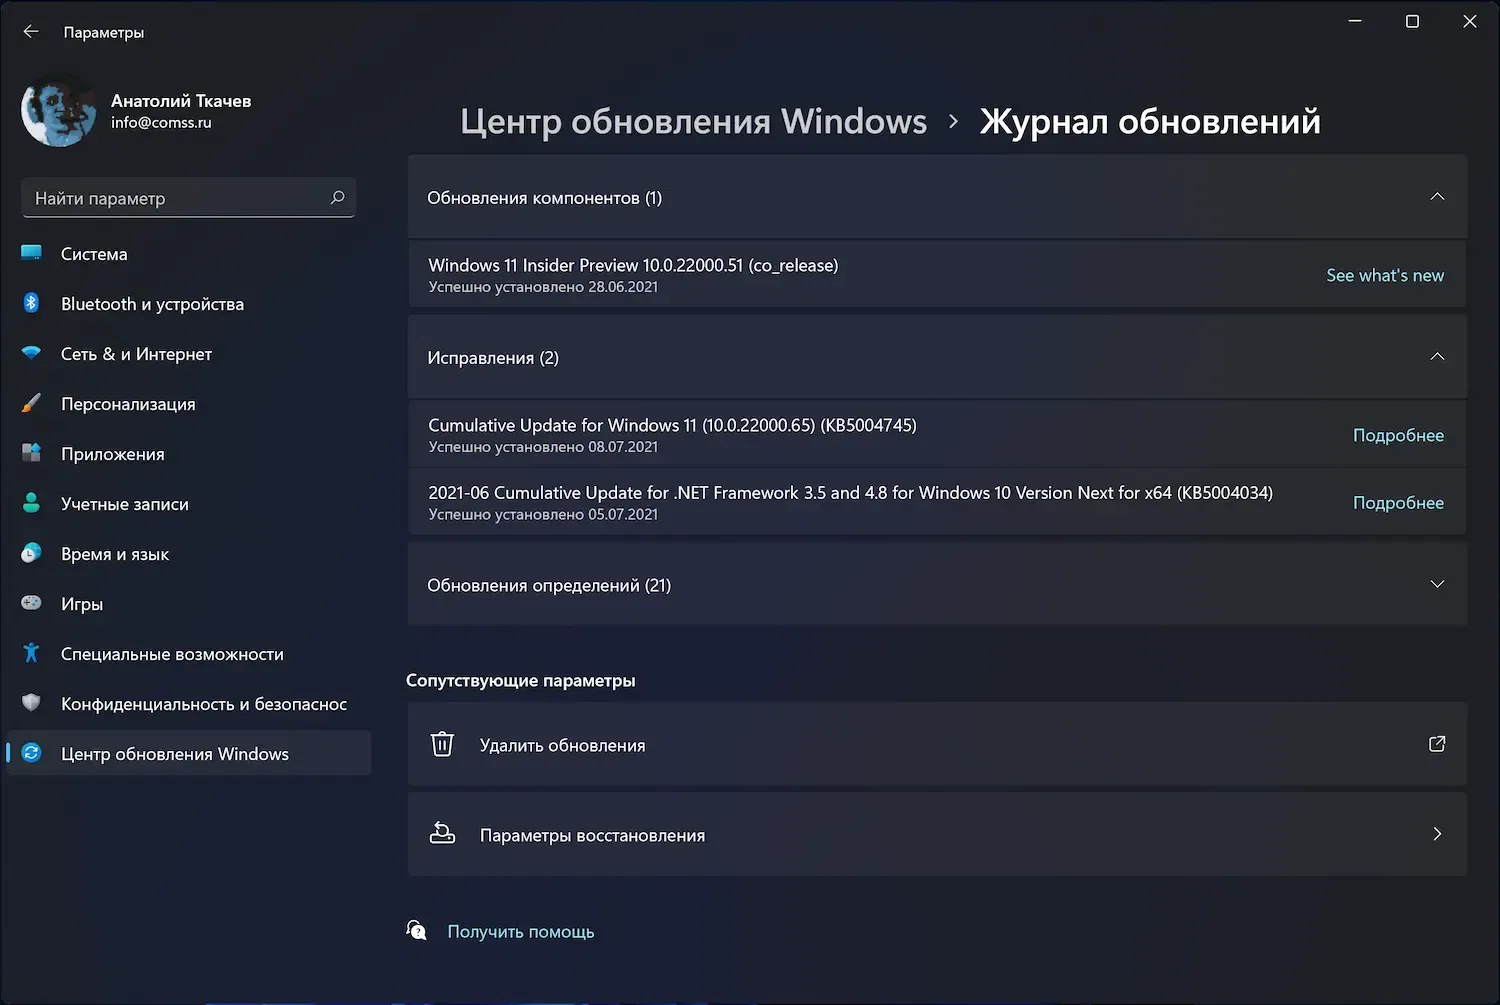The image size is (1500, 1005).
Task: Click the info@comss.ru account email
Action: (x=161, y=122)
